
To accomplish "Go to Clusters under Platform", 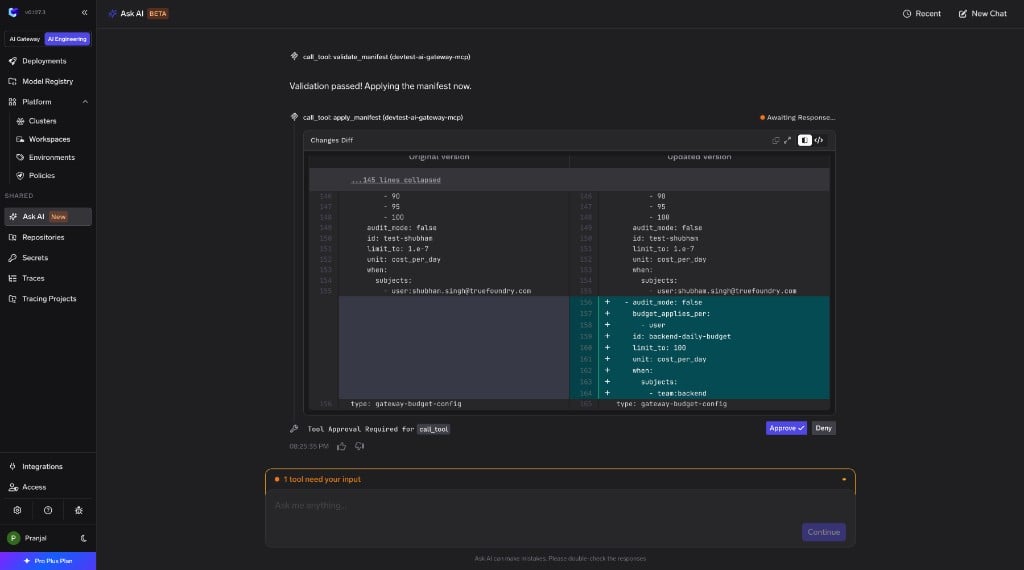I will tap(42, 121).
